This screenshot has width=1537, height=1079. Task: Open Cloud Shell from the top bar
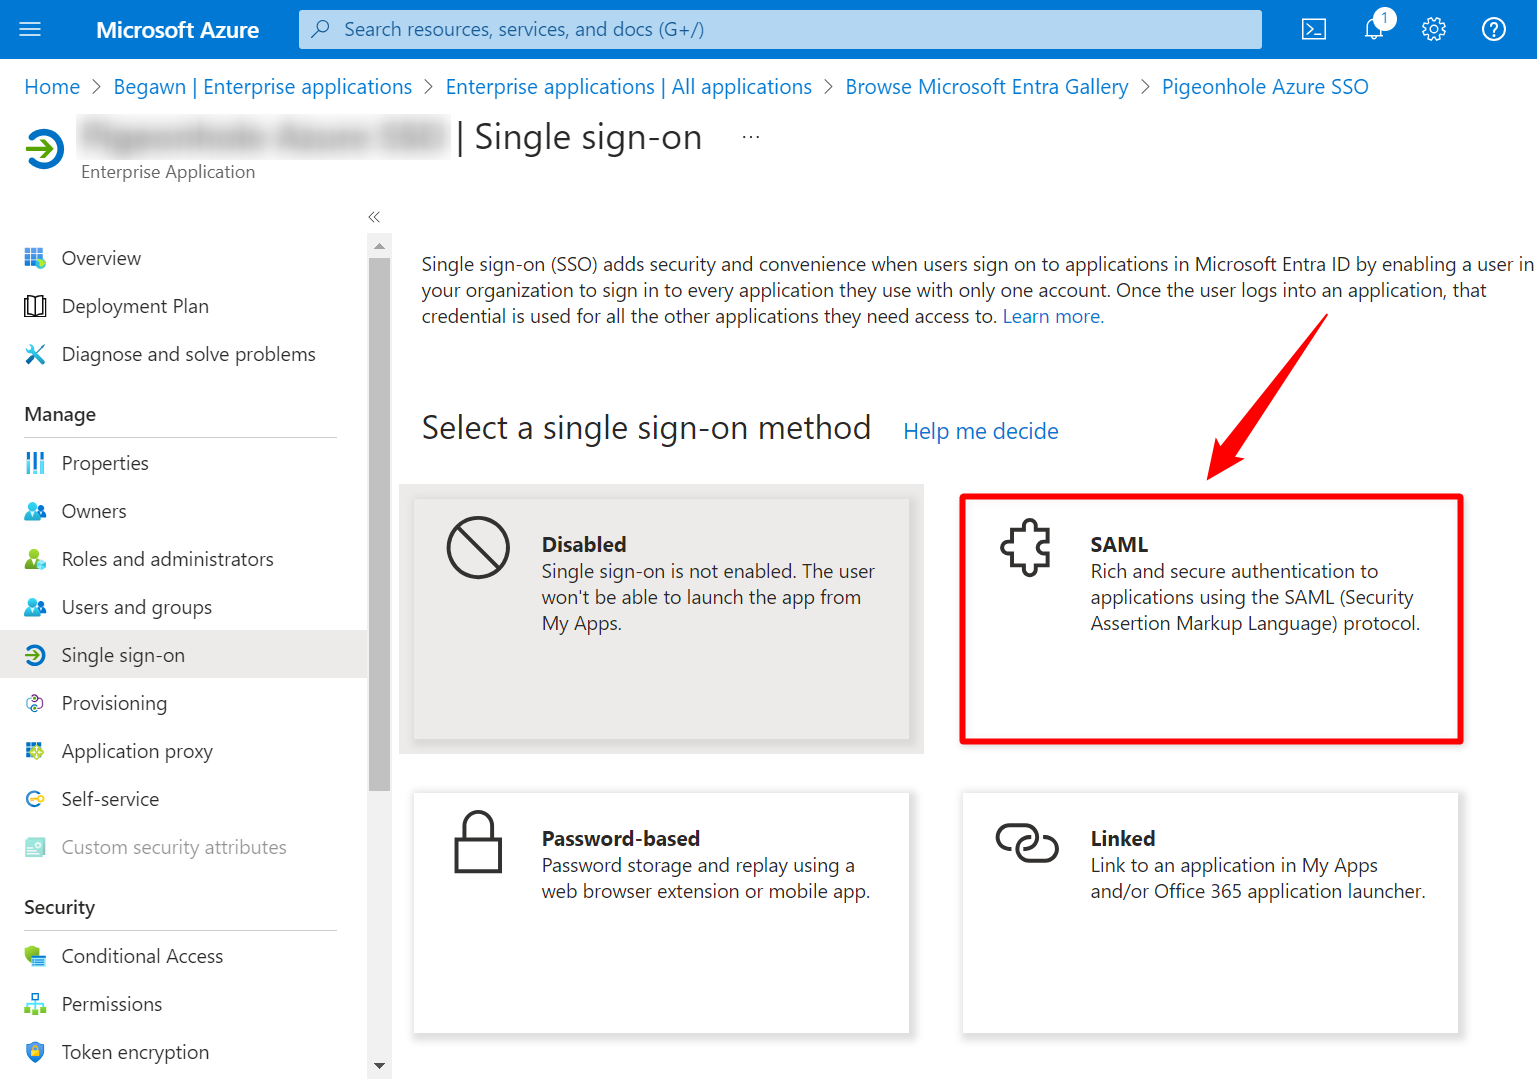coord(1314,29)
